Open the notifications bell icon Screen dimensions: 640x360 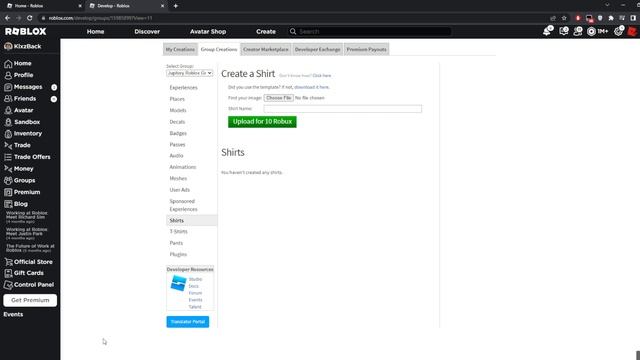pos(547,31)
